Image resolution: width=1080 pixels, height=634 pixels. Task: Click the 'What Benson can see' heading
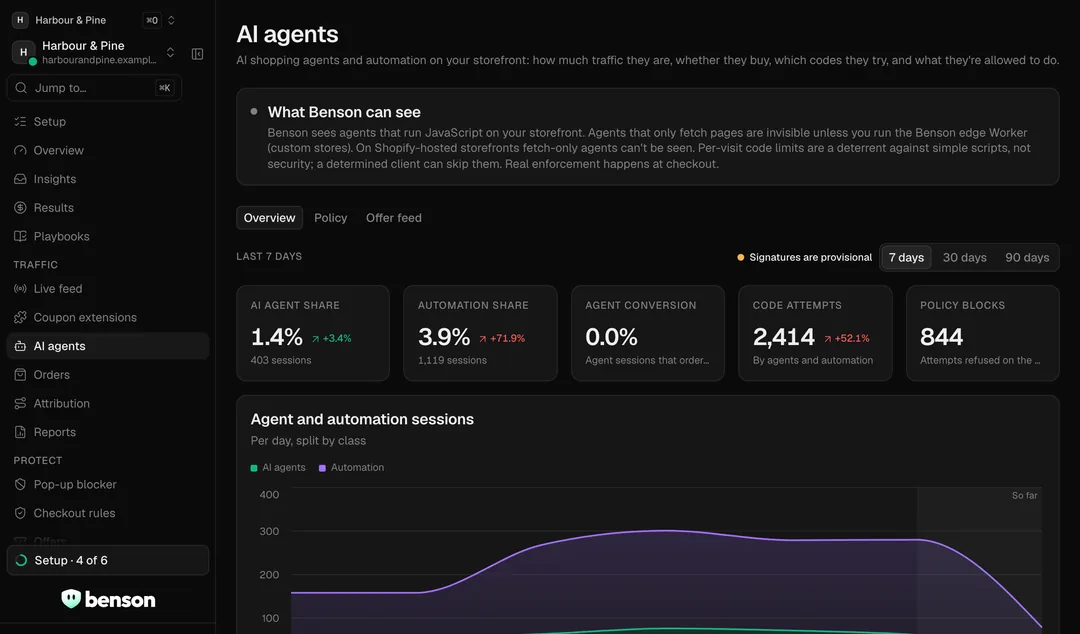pos(344,112)
